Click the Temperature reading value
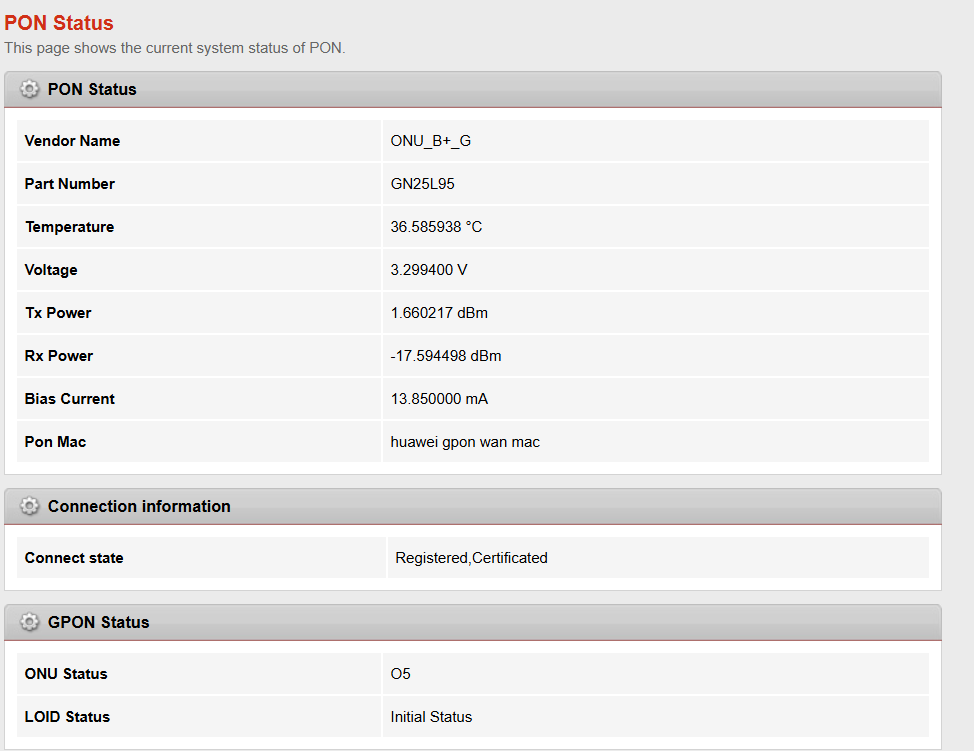Viewport: 974px width, 751px height. click(x=436, y=227)
